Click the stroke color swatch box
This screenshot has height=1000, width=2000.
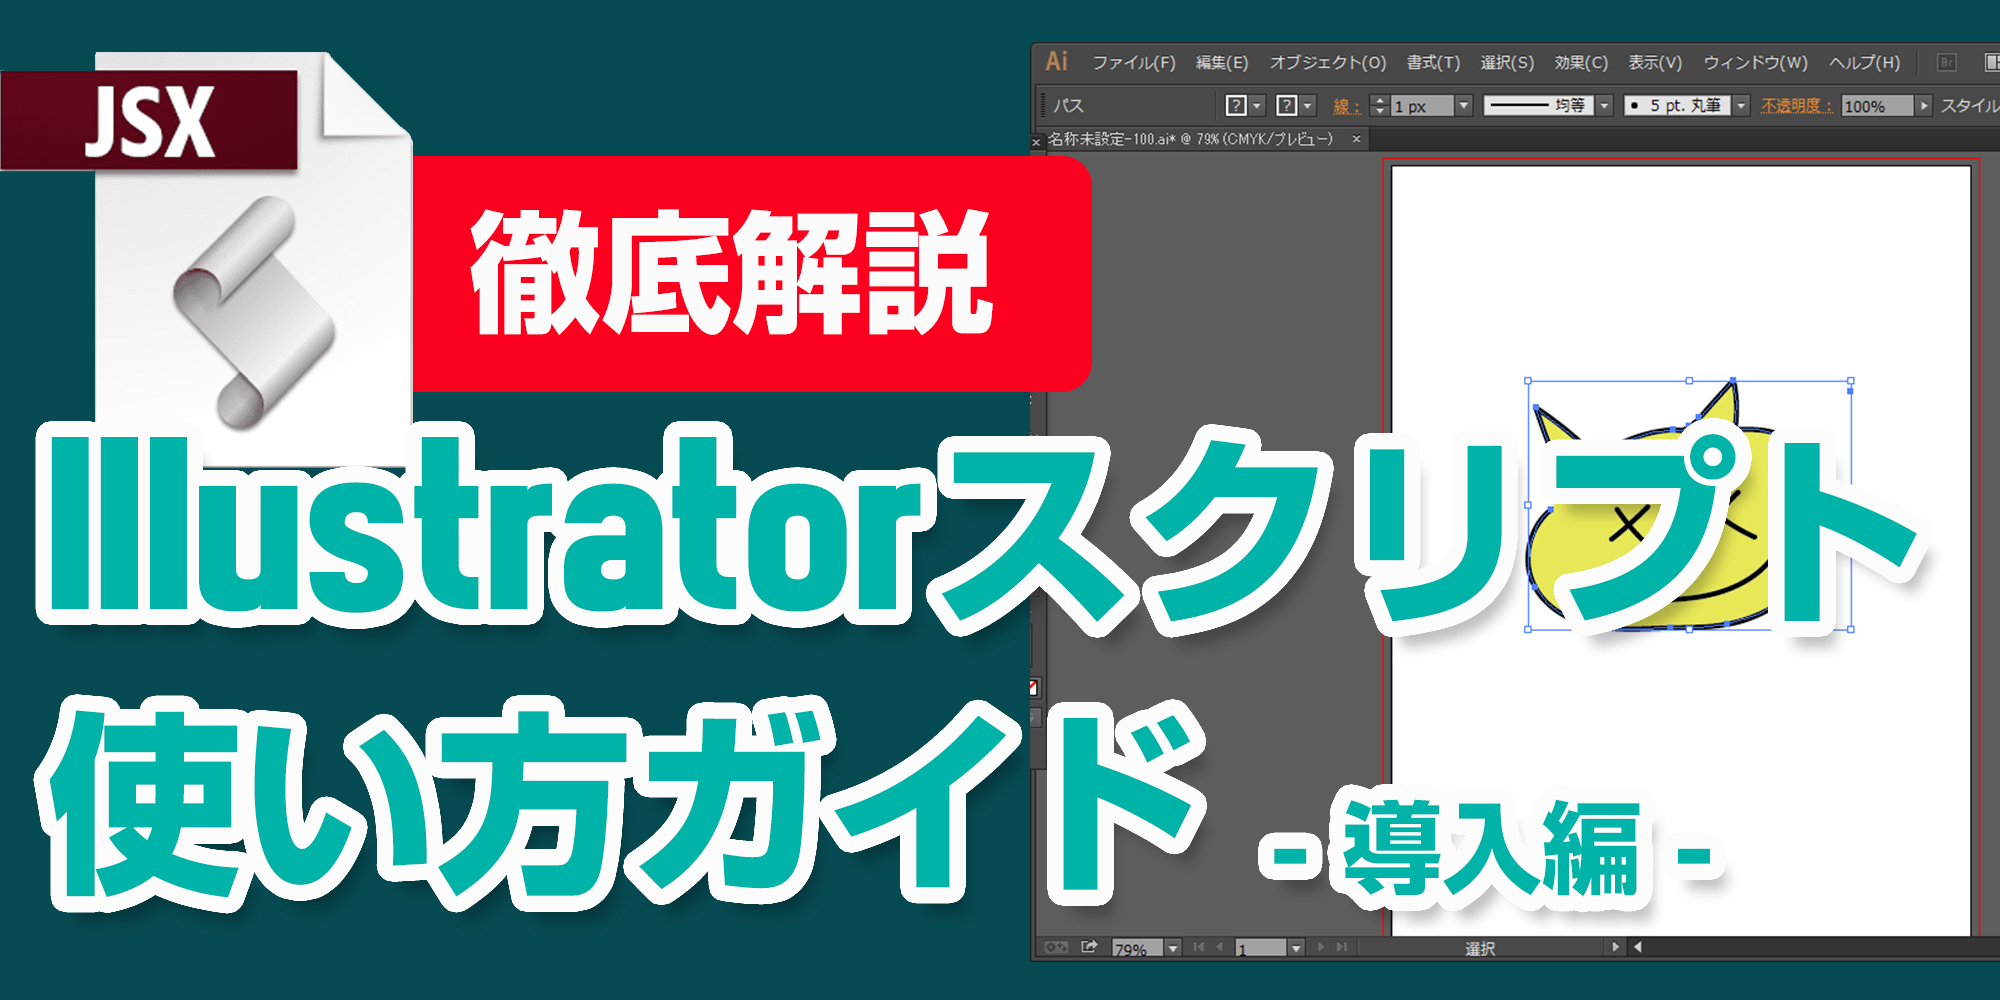[1287, 105]
